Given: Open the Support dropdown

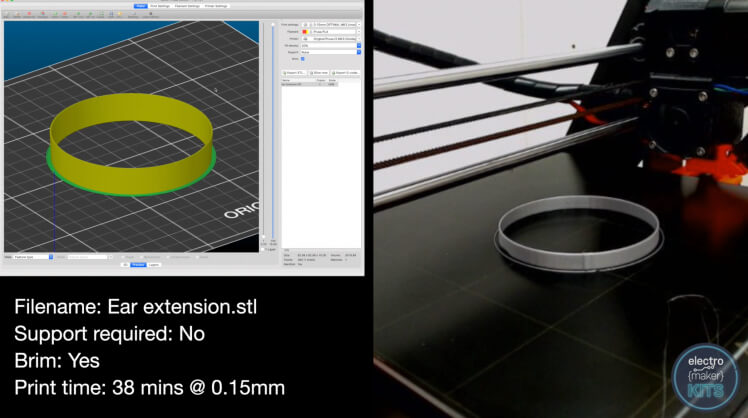Looking at the screenshot, I should coord(331,52).
